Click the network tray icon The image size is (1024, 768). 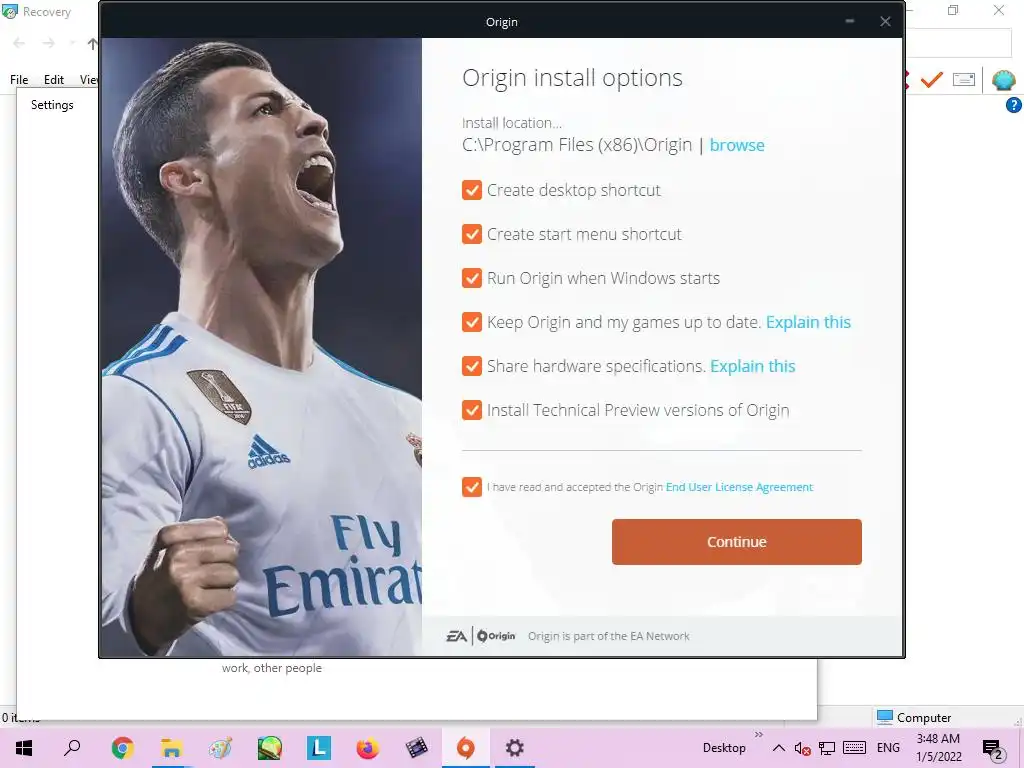click(827, 748)
